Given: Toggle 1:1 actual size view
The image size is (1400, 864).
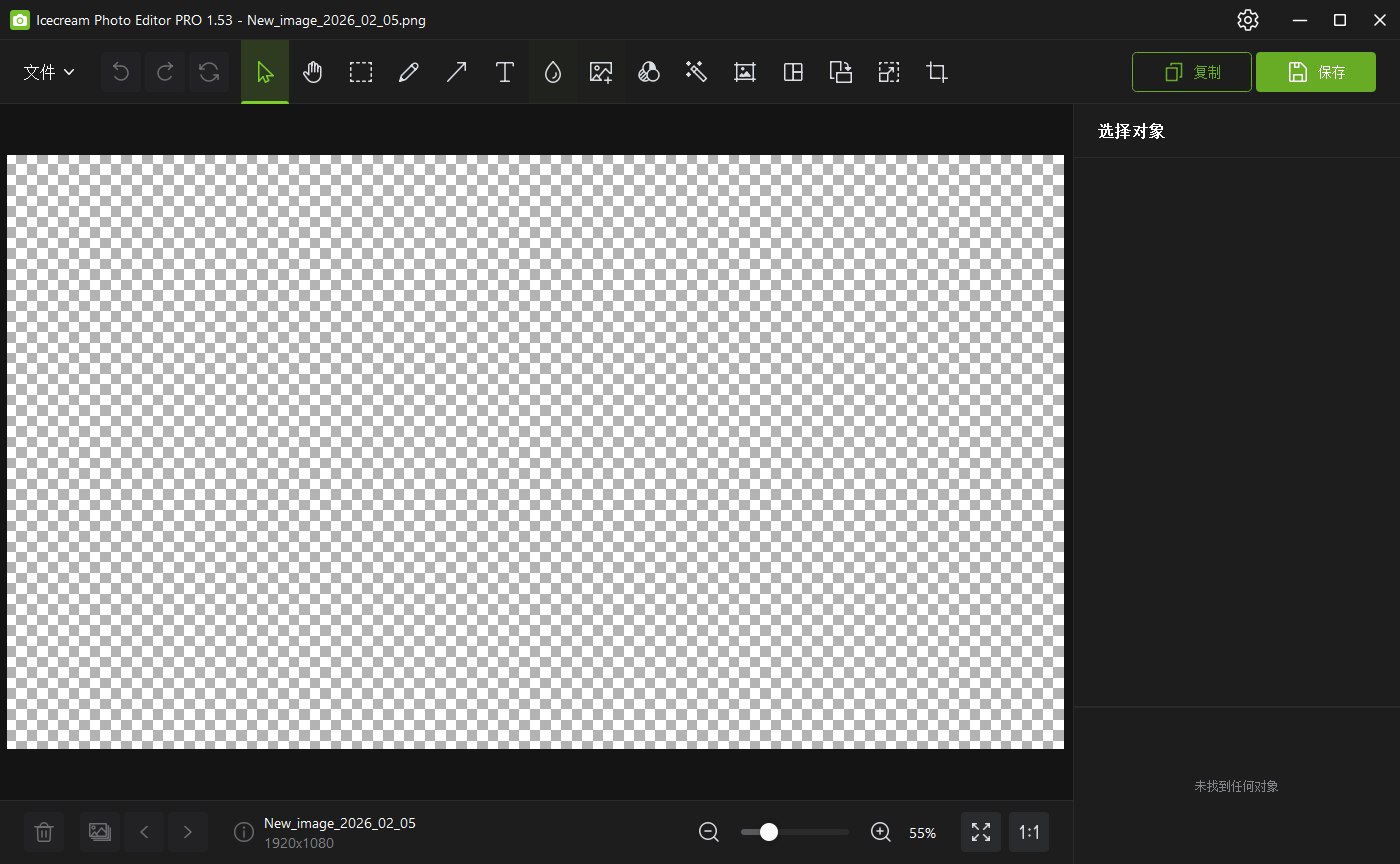Looking at the screenshot, I should click(x=1029, y=832).
